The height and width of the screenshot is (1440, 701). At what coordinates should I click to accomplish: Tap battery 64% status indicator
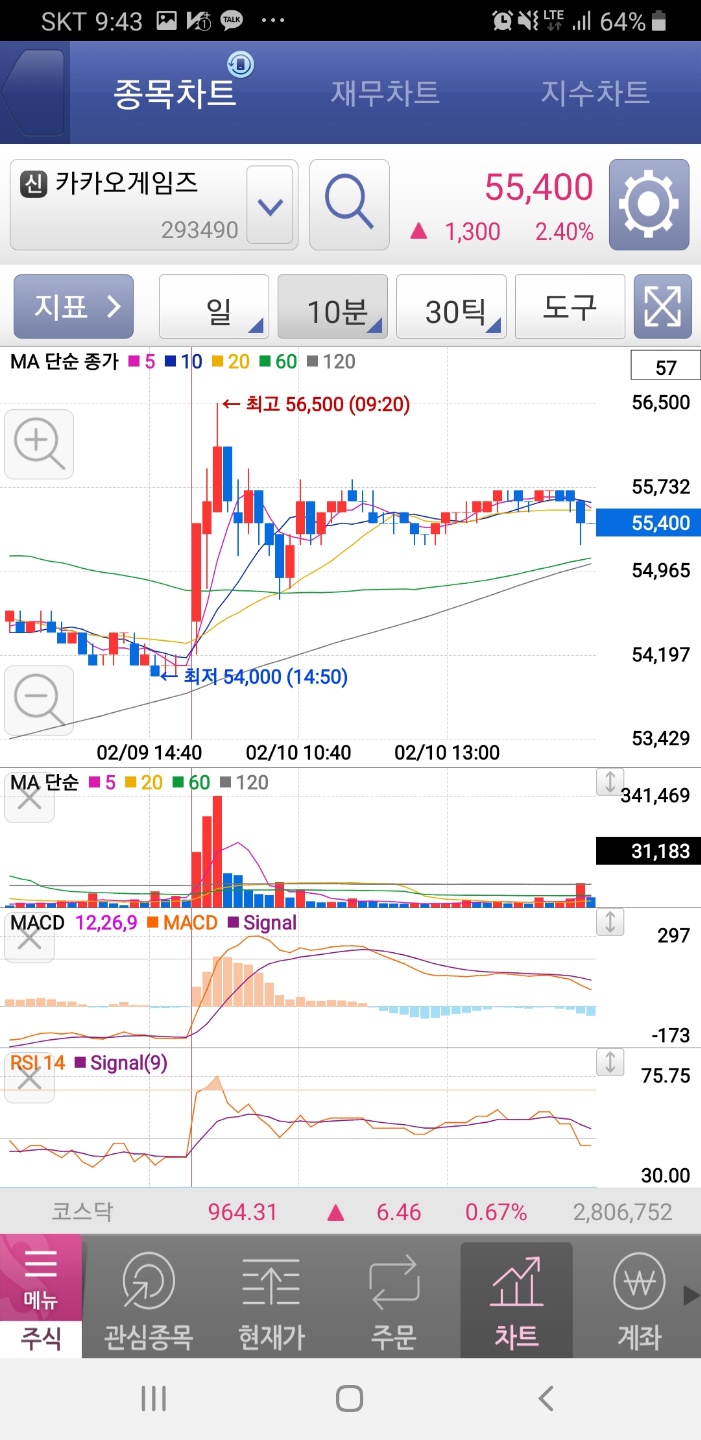click(x=634, y=20)
